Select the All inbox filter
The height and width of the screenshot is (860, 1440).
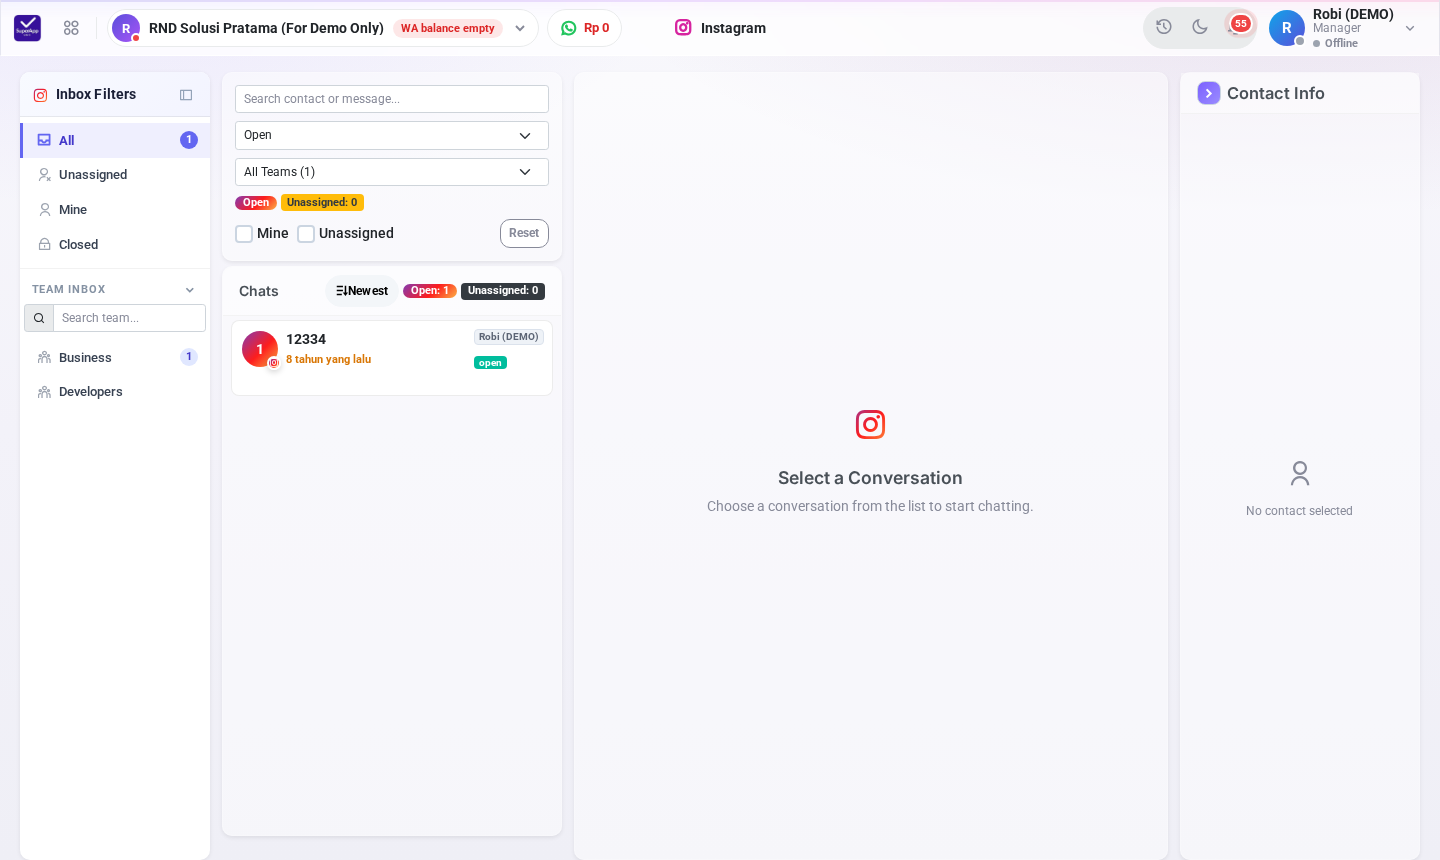click(115, 140)
